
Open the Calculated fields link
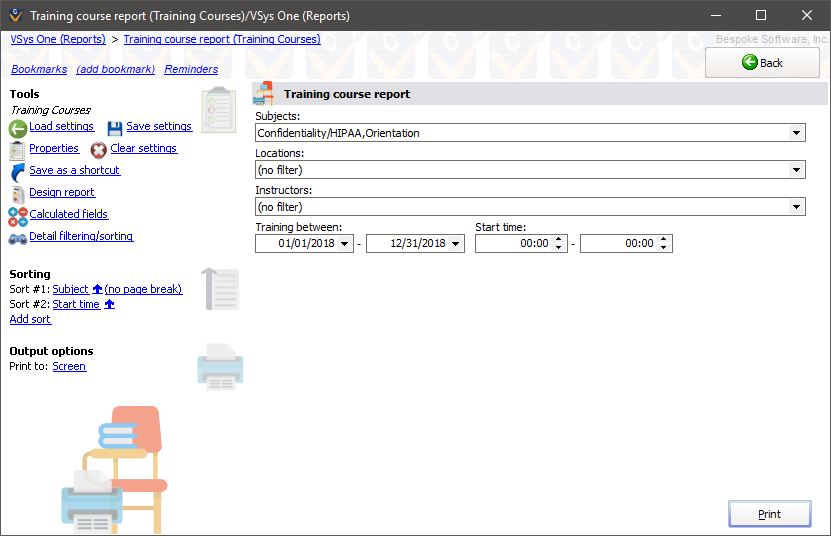pos(69,214)
